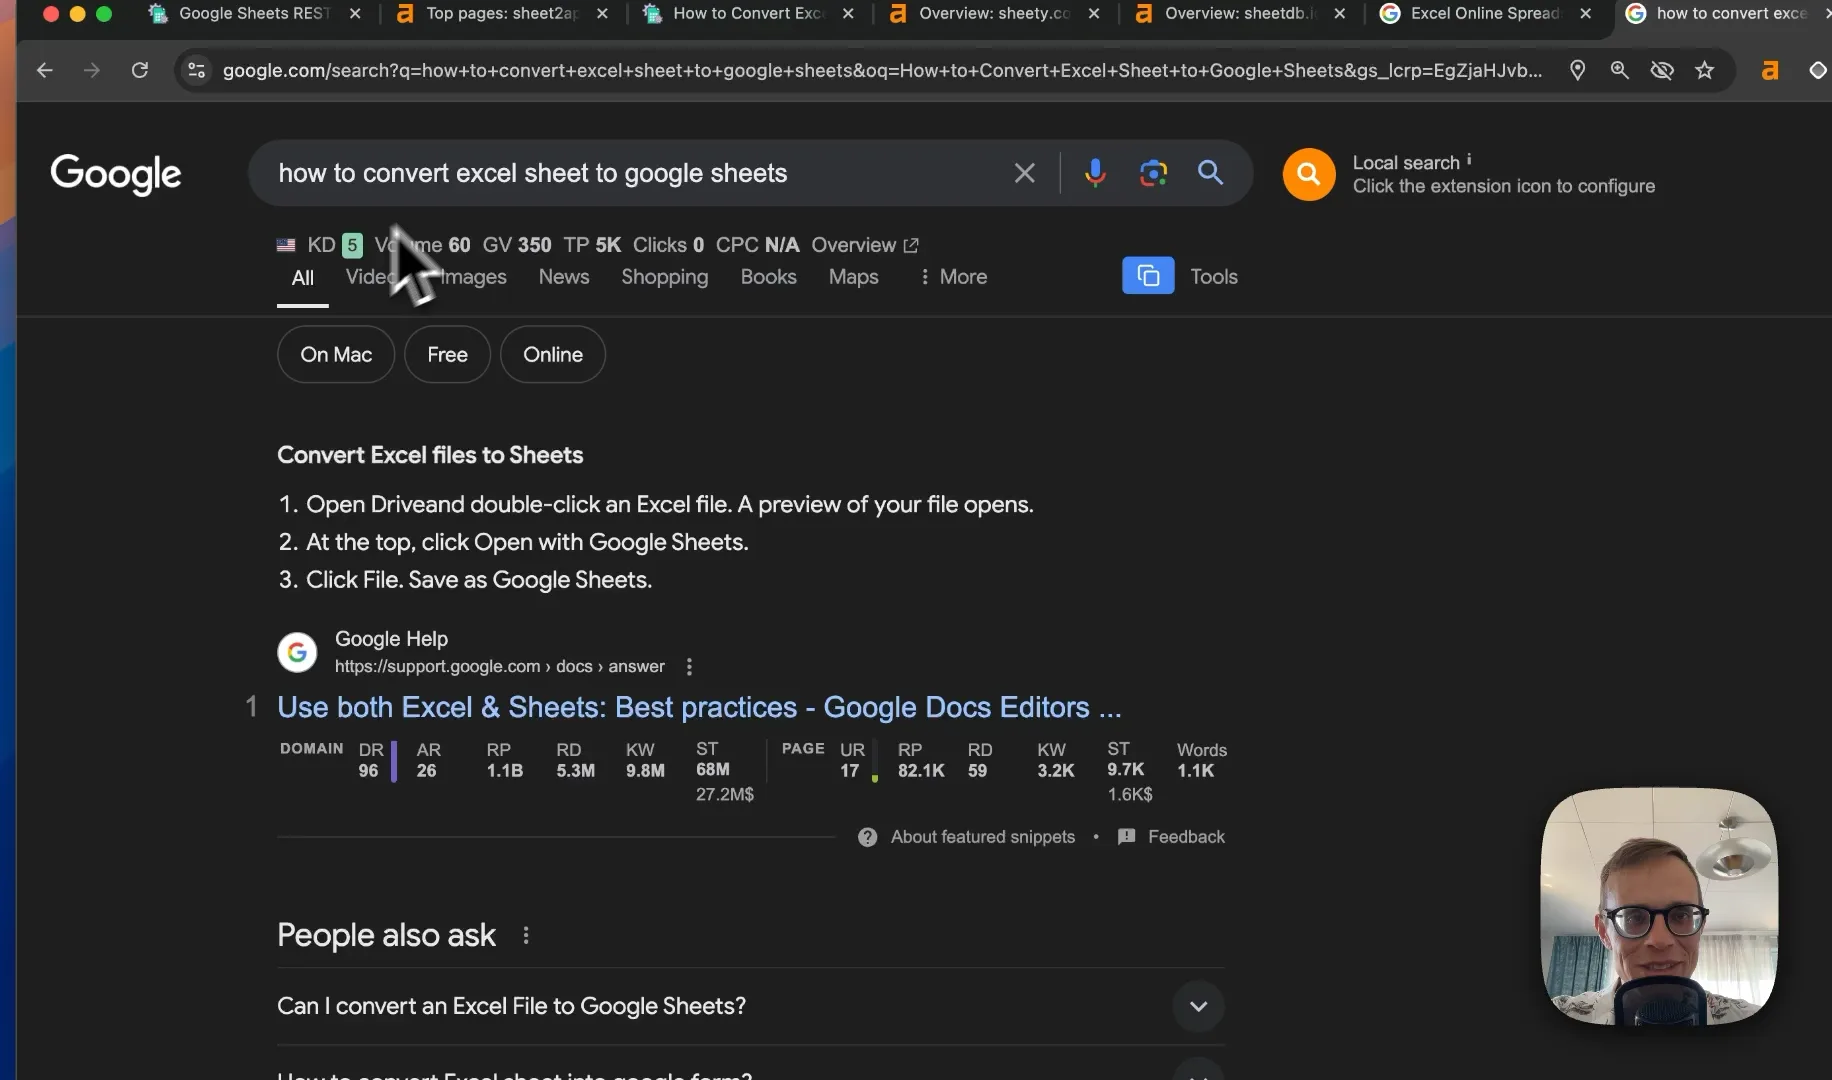Reload the current Google search page
The image size is (1832, 1080).
coord(140,70)
